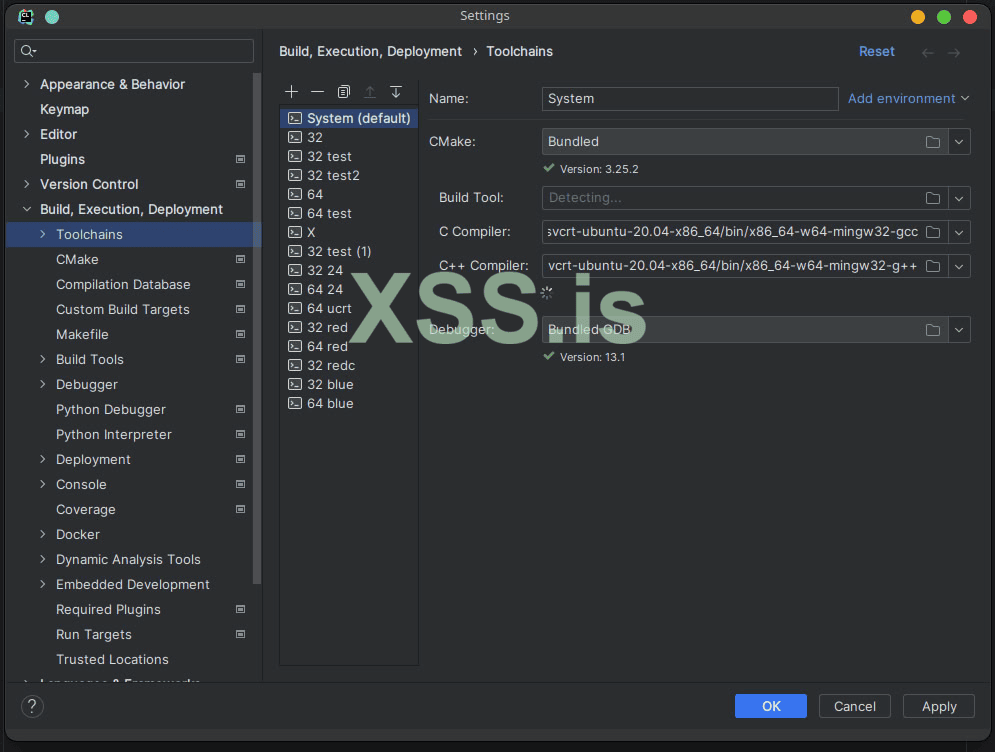995x752 pixels.
Task: Collapse Build, Execution, Deployment section
Action: click(27, 209)
